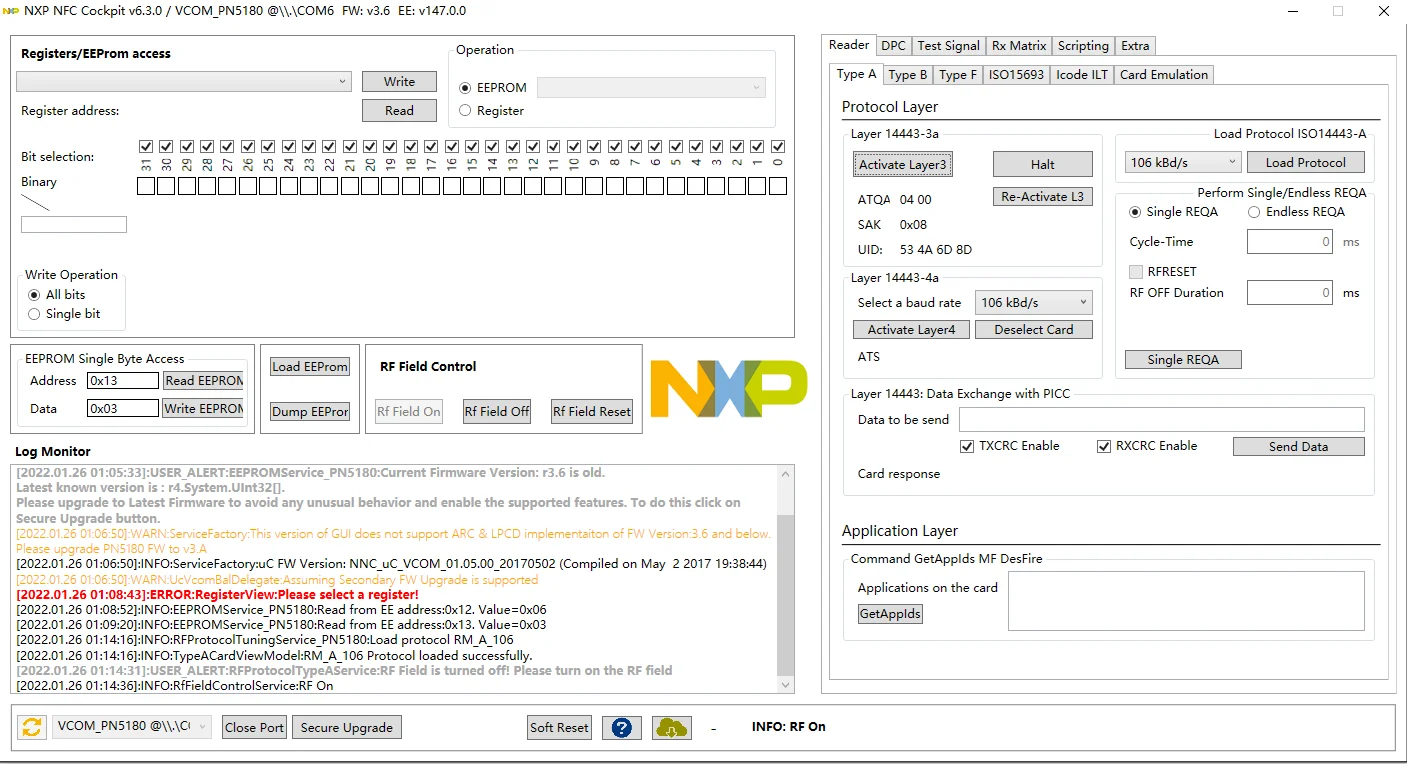
Task: Click Read EEPROM button
Action: [203, 381]
